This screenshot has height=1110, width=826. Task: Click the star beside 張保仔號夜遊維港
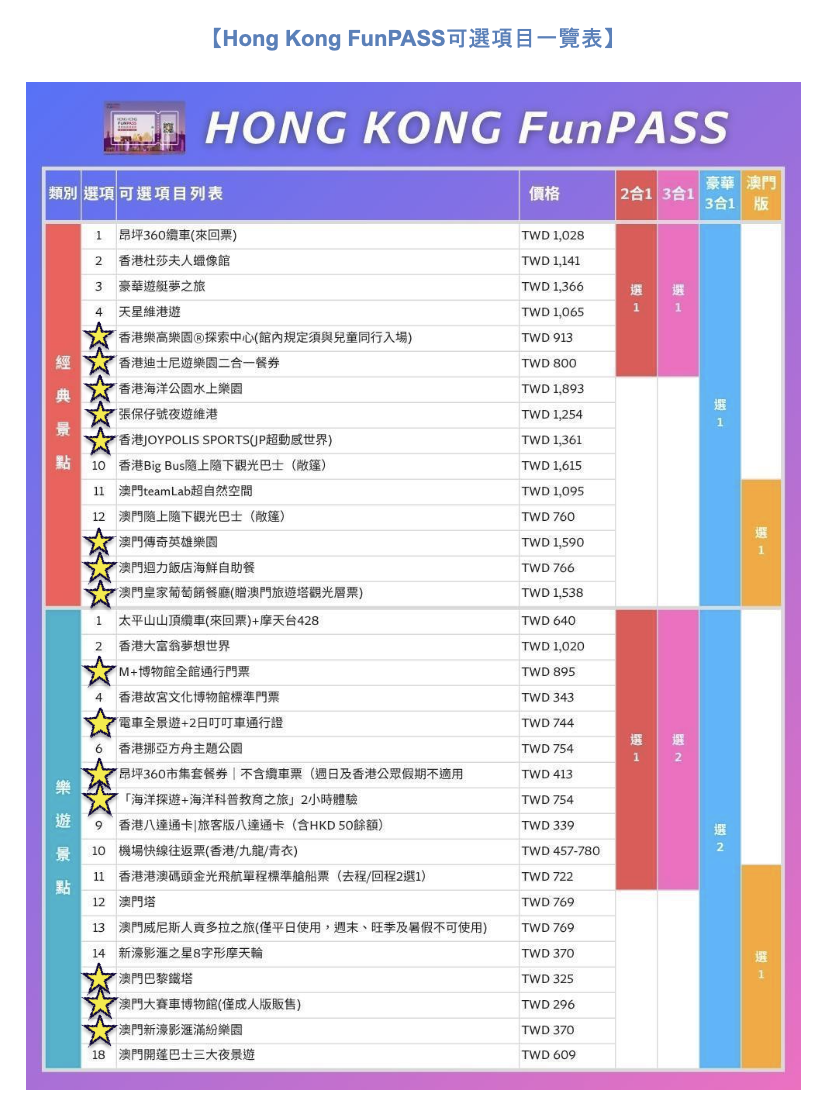point(99,414)
